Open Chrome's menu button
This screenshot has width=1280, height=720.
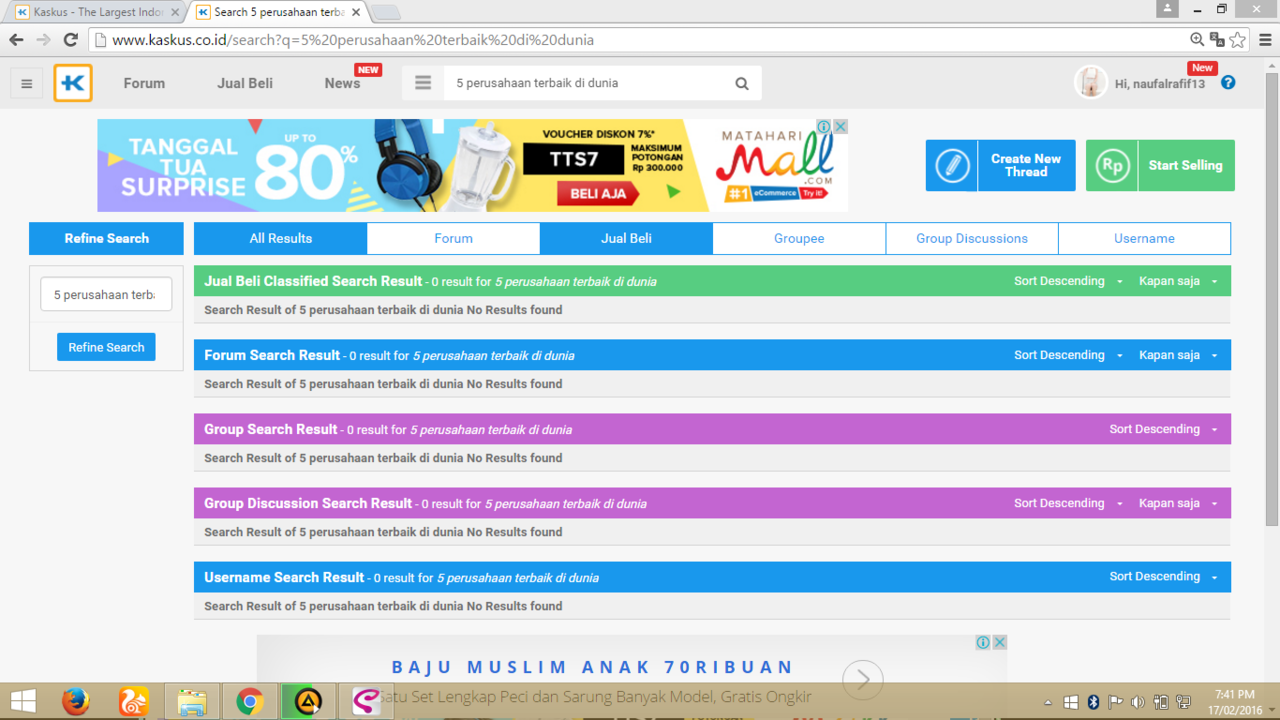tap(1264, 40)
